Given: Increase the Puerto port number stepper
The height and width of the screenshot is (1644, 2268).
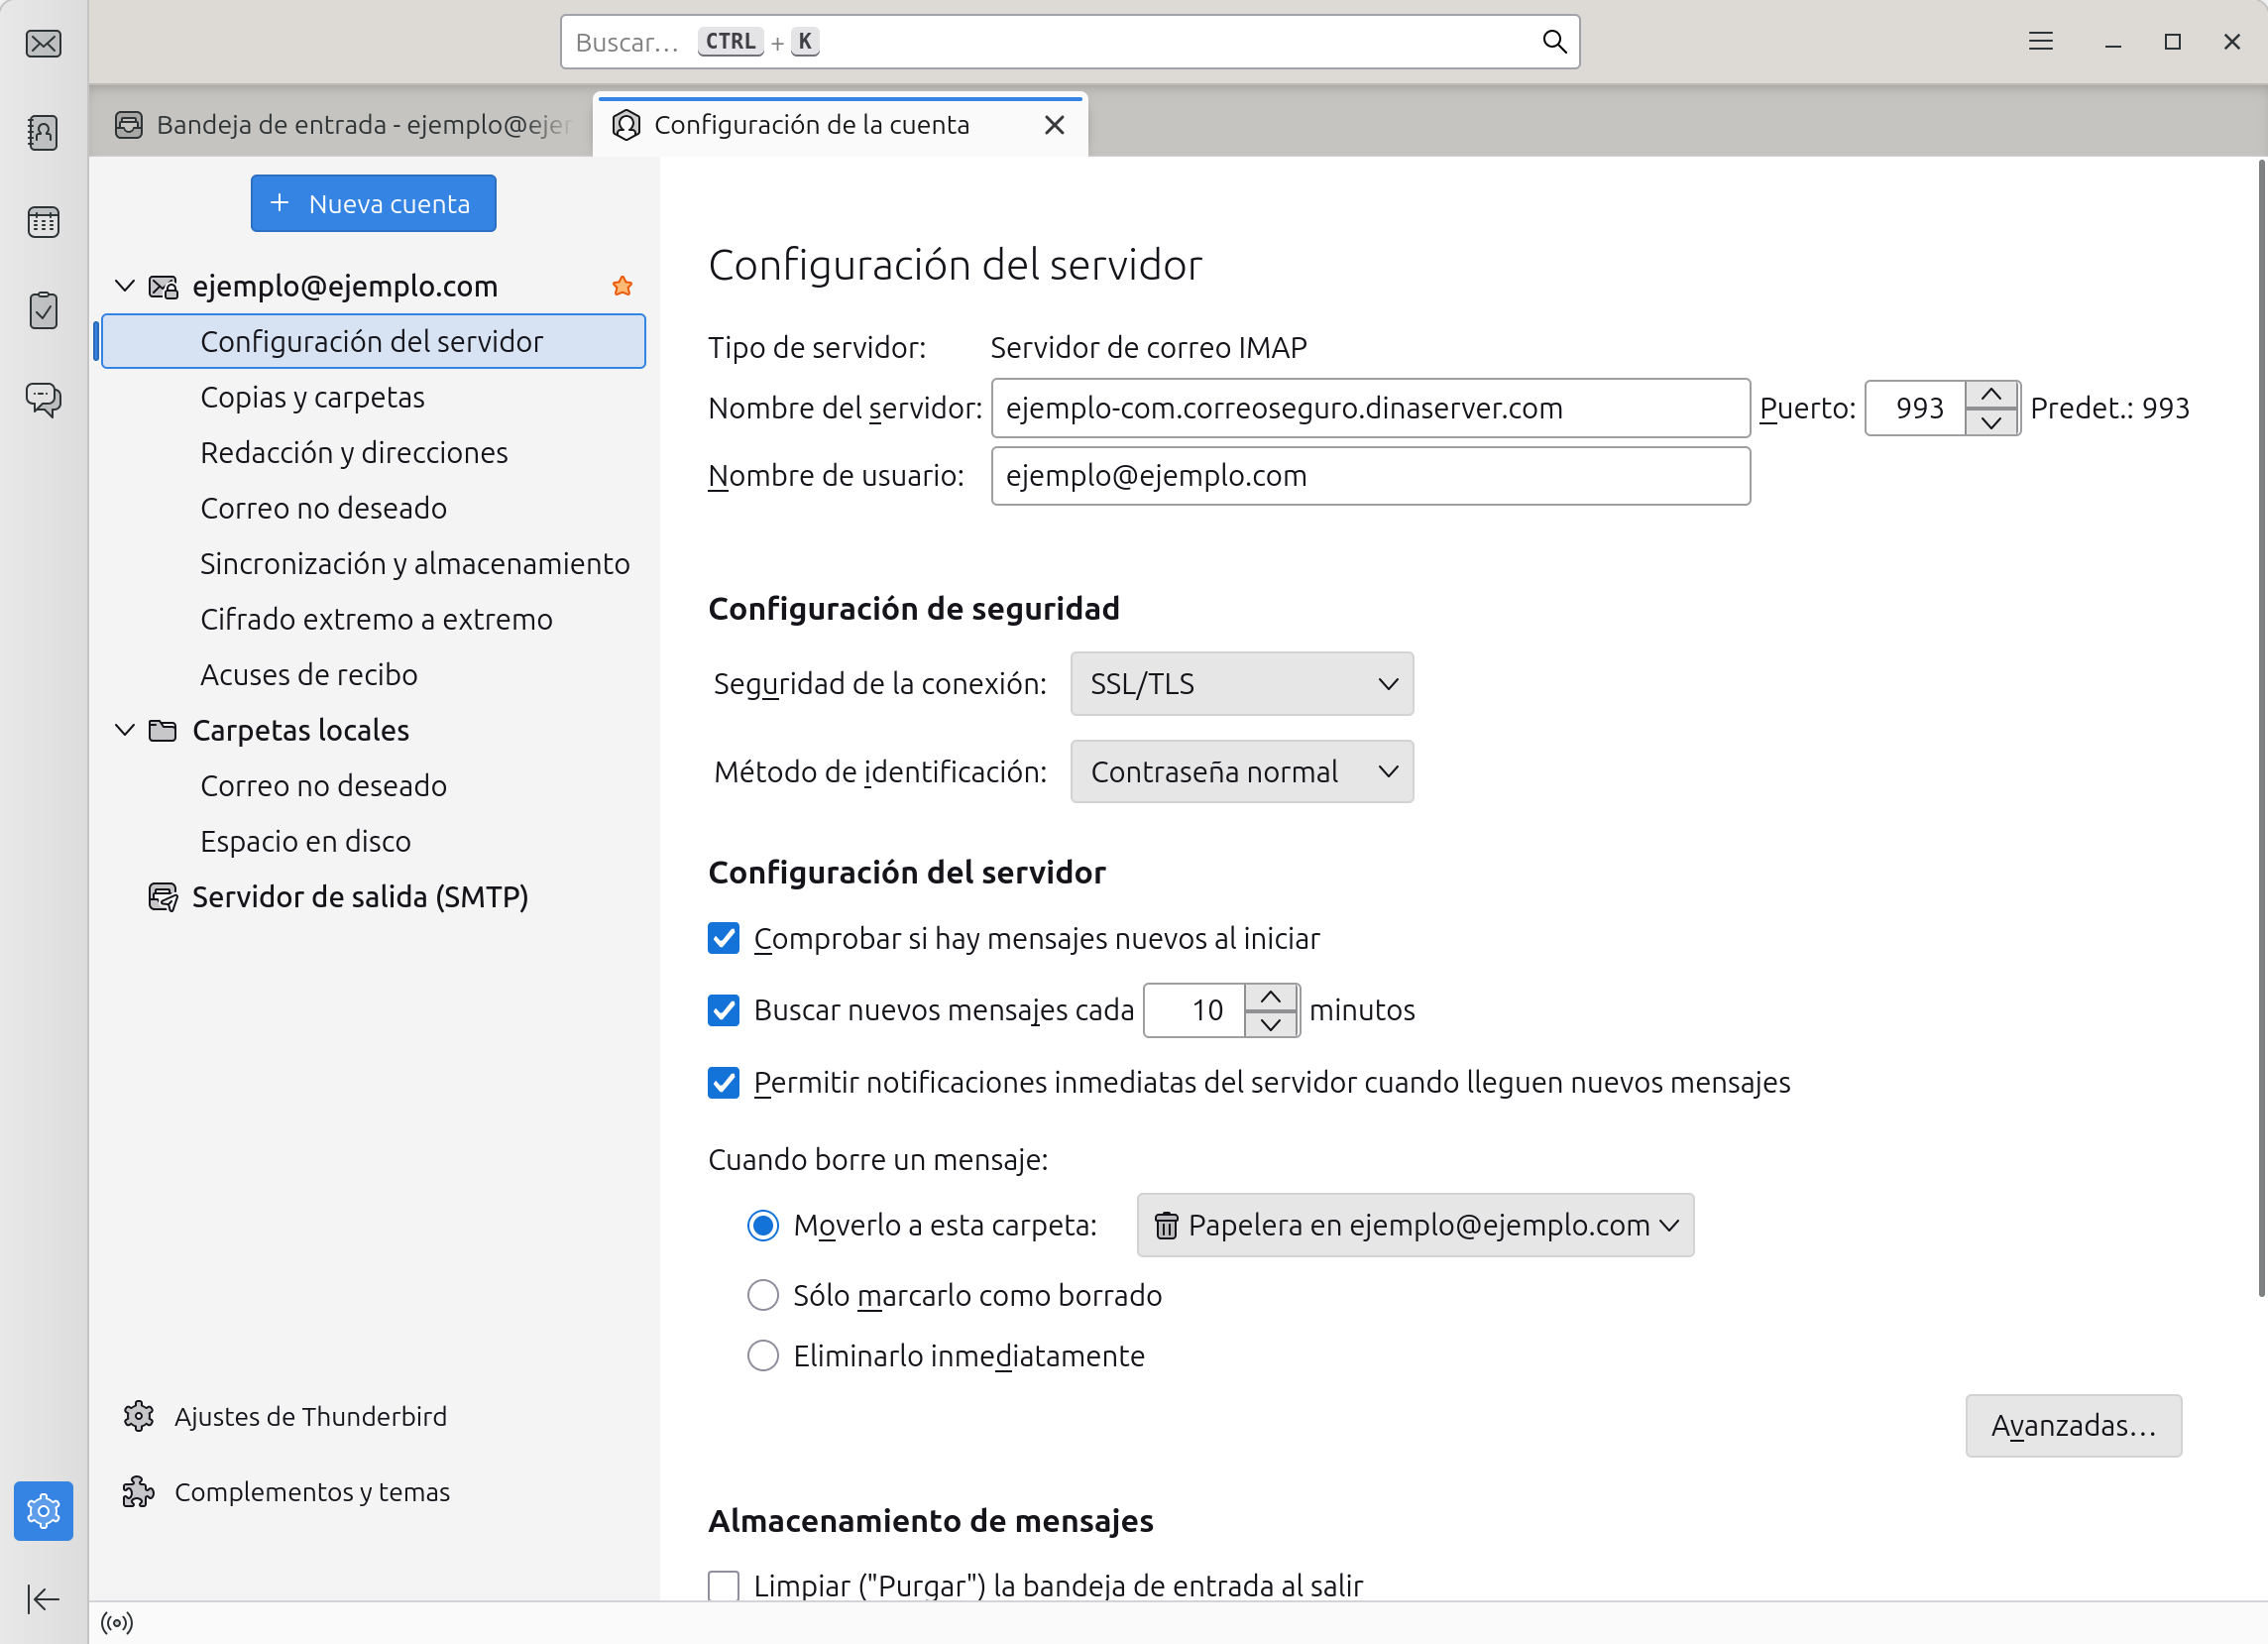Looking at the screenshot, I should (x=1990, y=395).
